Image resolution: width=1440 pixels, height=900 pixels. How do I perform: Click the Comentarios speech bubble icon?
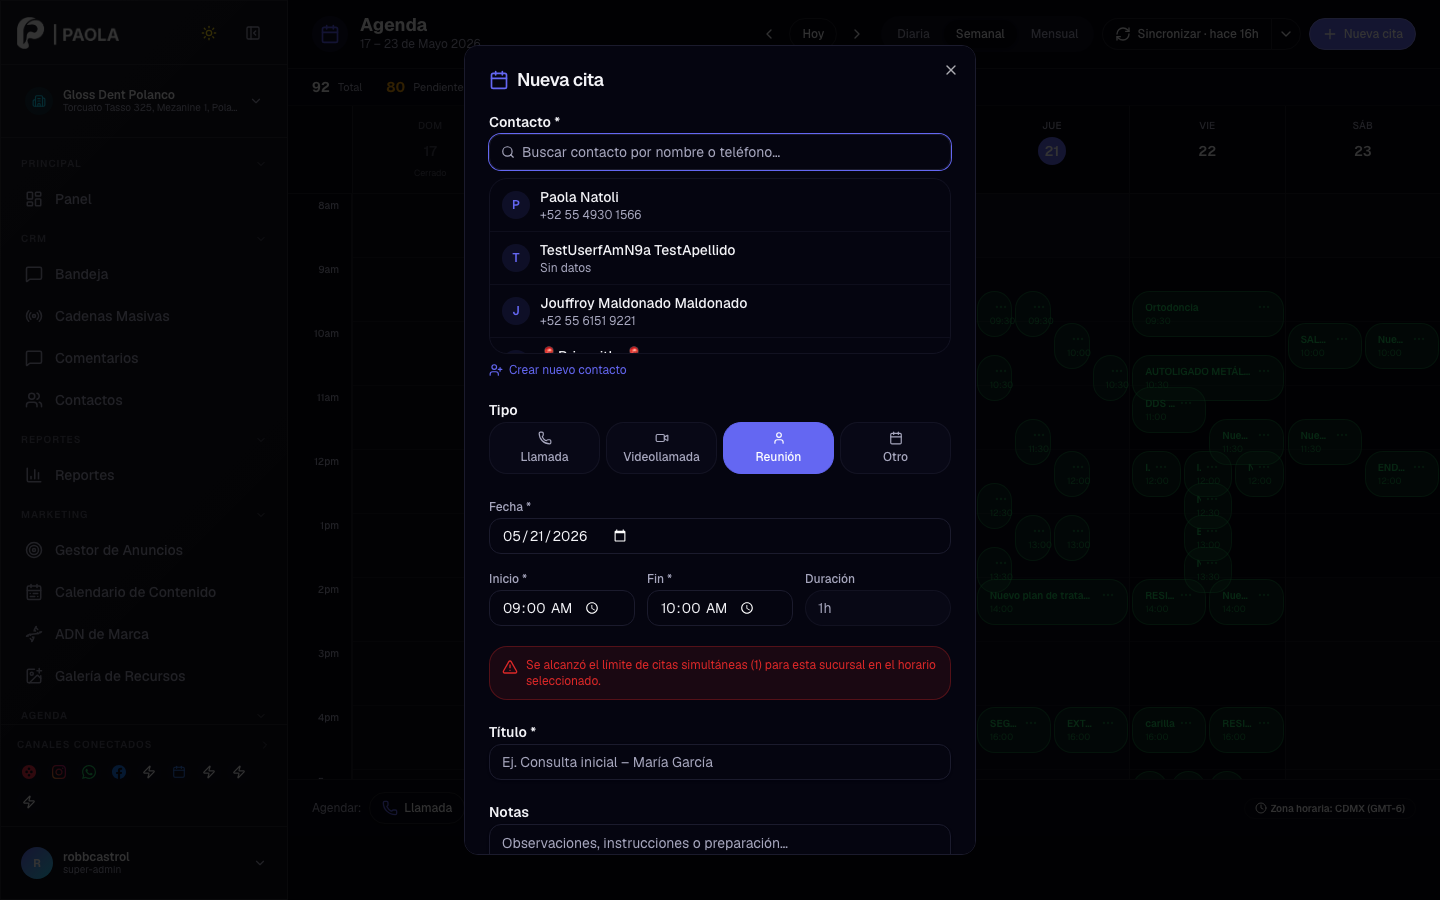[34, 358]
